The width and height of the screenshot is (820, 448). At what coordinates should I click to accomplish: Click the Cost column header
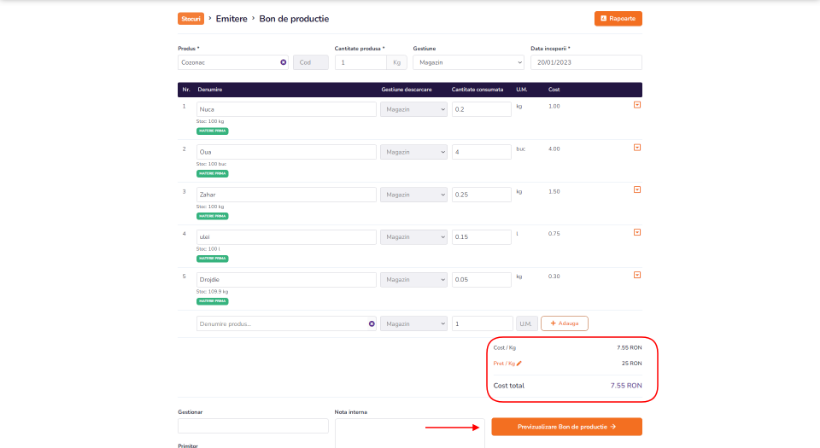point(554,89)
